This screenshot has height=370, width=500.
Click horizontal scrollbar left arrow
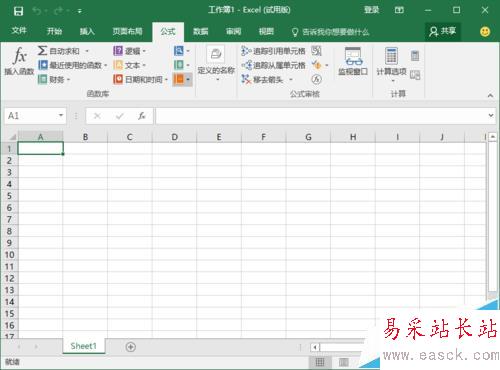(315, 347)
